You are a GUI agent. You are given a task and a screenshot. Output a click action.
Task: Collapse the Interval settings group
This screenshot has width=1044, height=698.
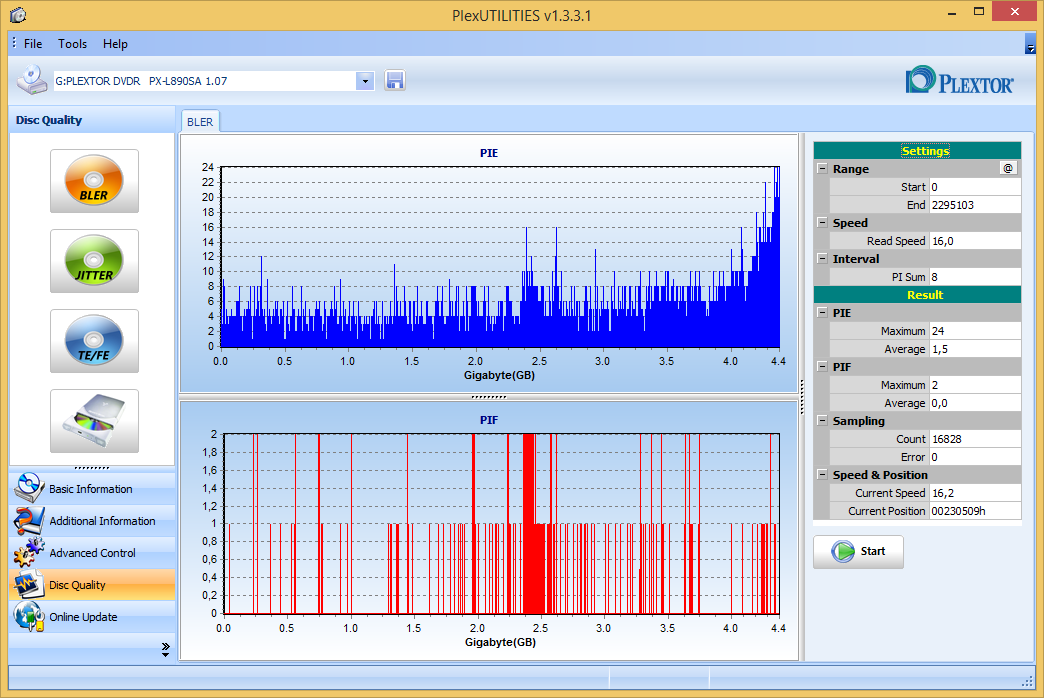[822, 258]
